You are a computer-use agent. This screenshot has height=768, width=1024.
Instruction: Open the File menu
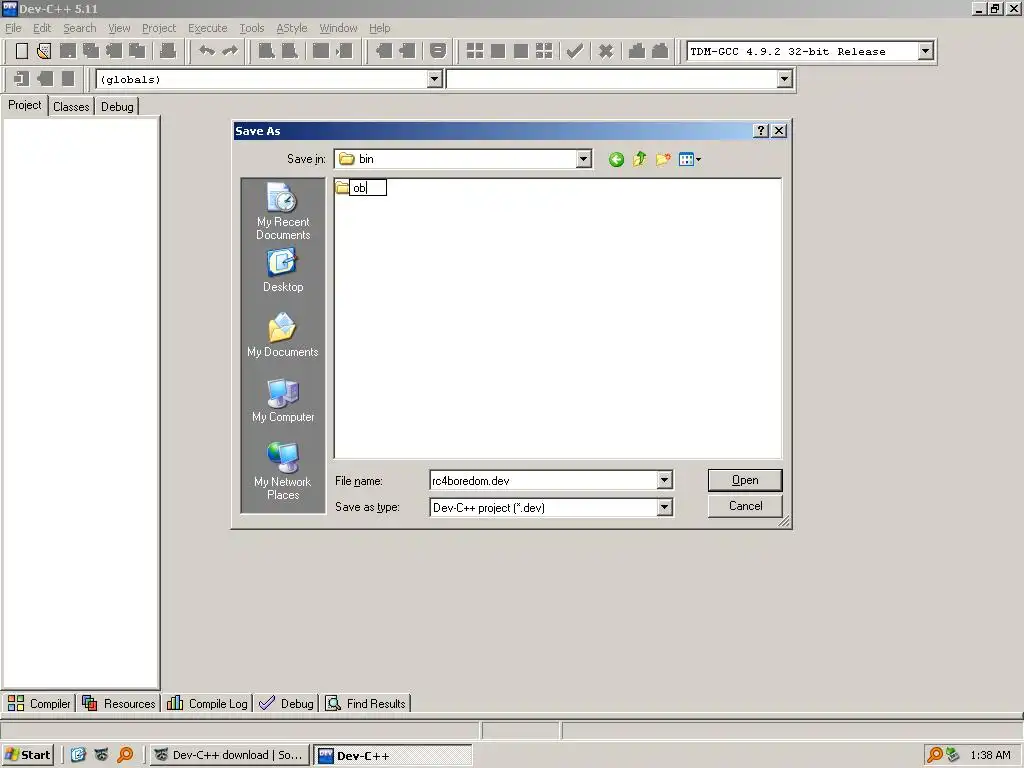tap(13, 28)
